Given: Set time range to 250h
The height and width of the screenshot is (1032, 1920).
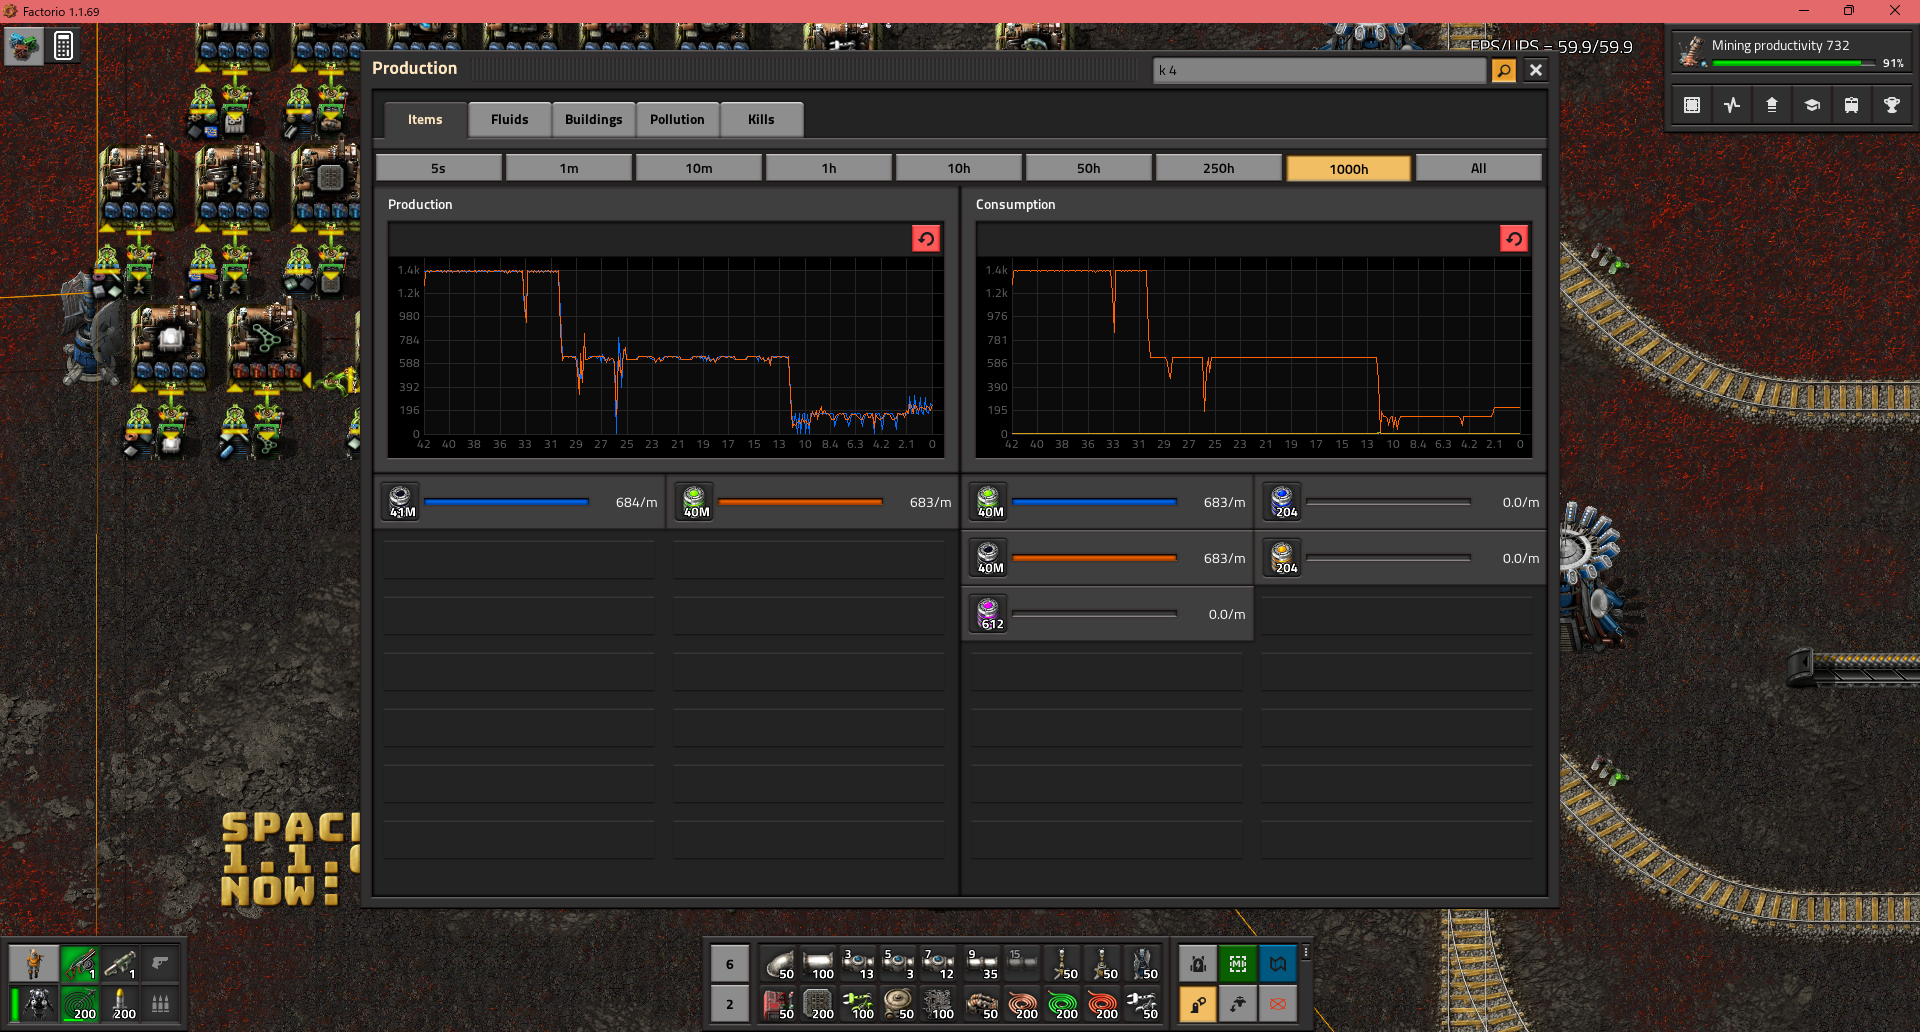Looking at the screenshot, I should pos(1219,168).
